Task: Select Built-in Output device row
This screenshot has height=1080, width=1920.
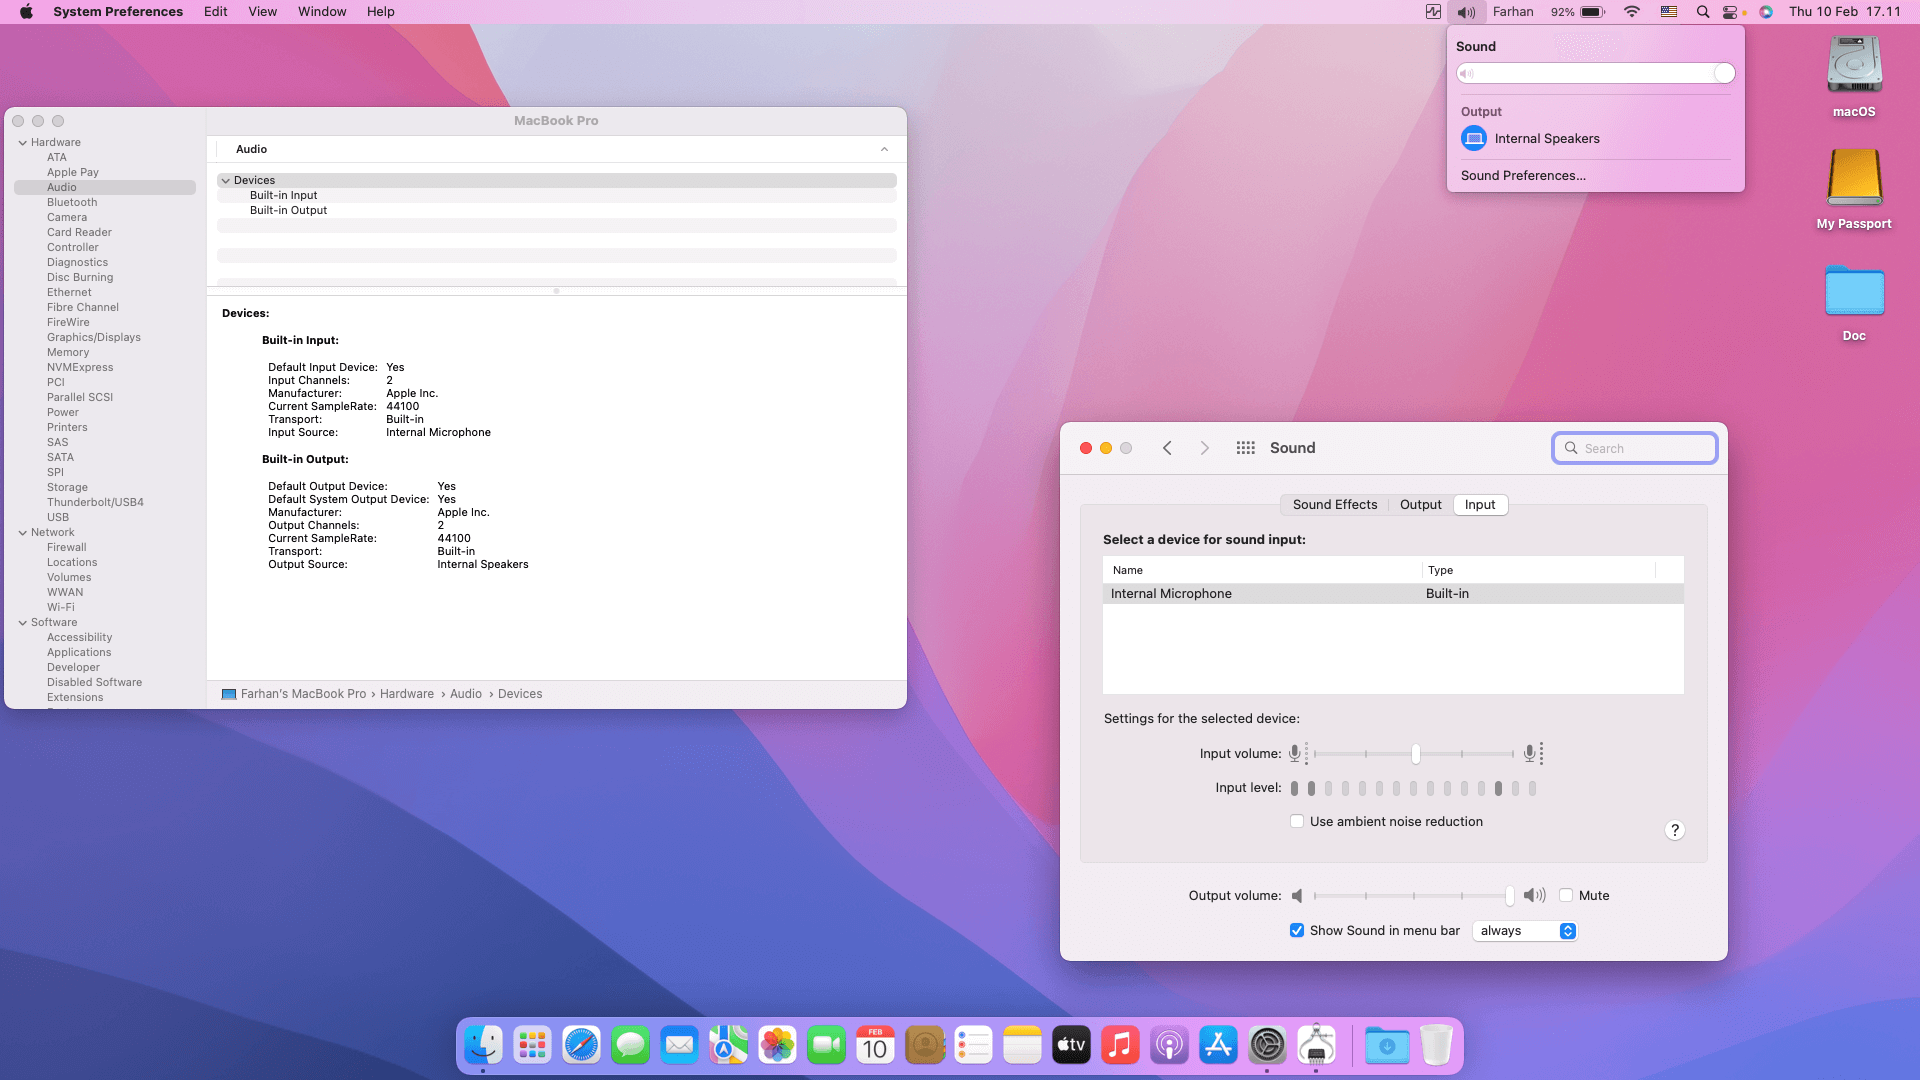Action: [x=557, y=211]
